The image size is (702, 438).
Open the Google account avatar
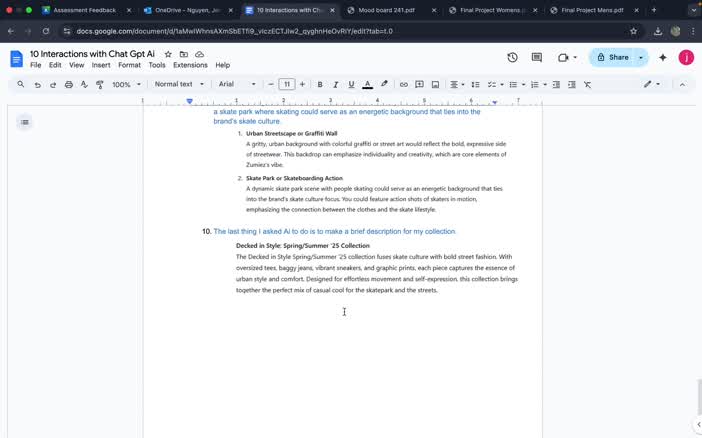tap(686, 57)
